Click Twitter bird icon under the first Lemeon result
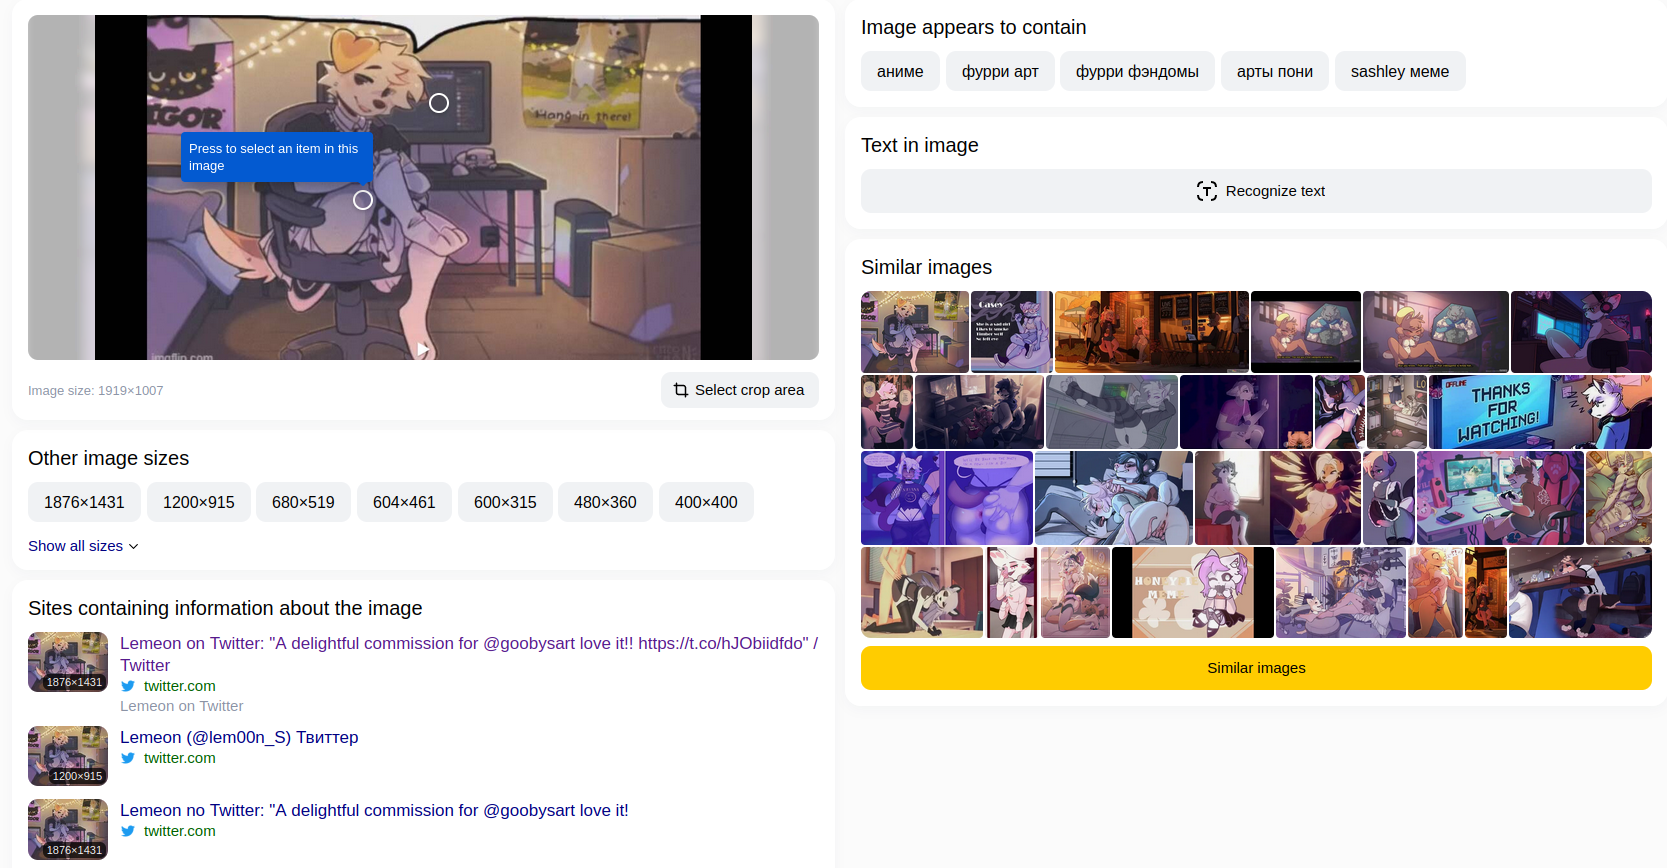 (128, 686)
